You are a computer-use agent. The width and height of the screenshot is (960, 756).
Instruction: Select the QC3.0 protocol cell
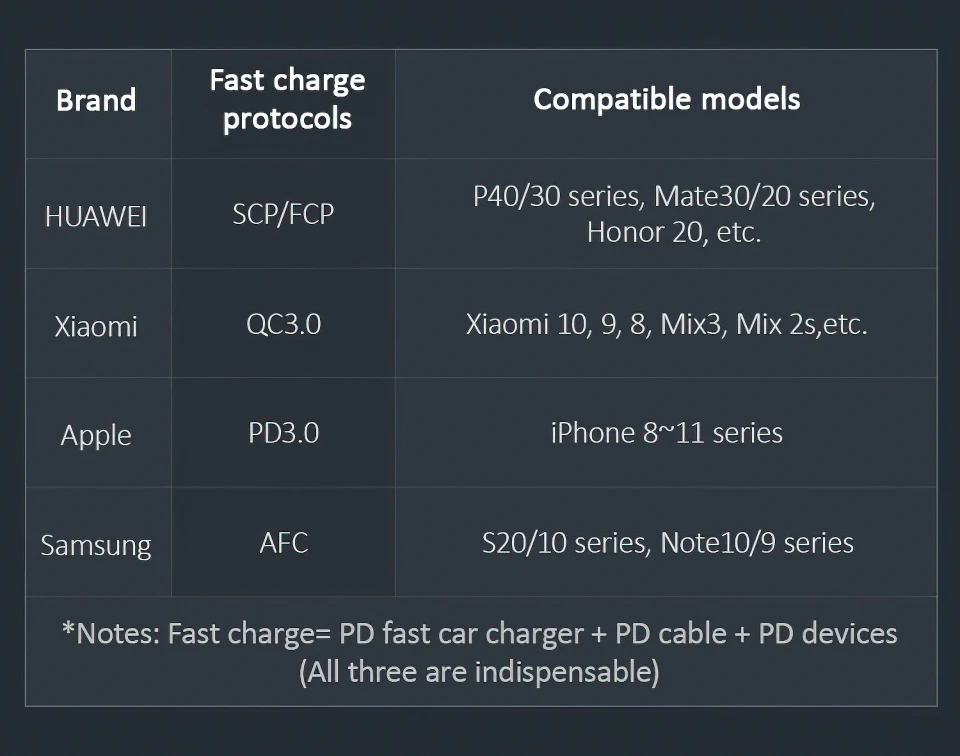(x=283, y=324)
